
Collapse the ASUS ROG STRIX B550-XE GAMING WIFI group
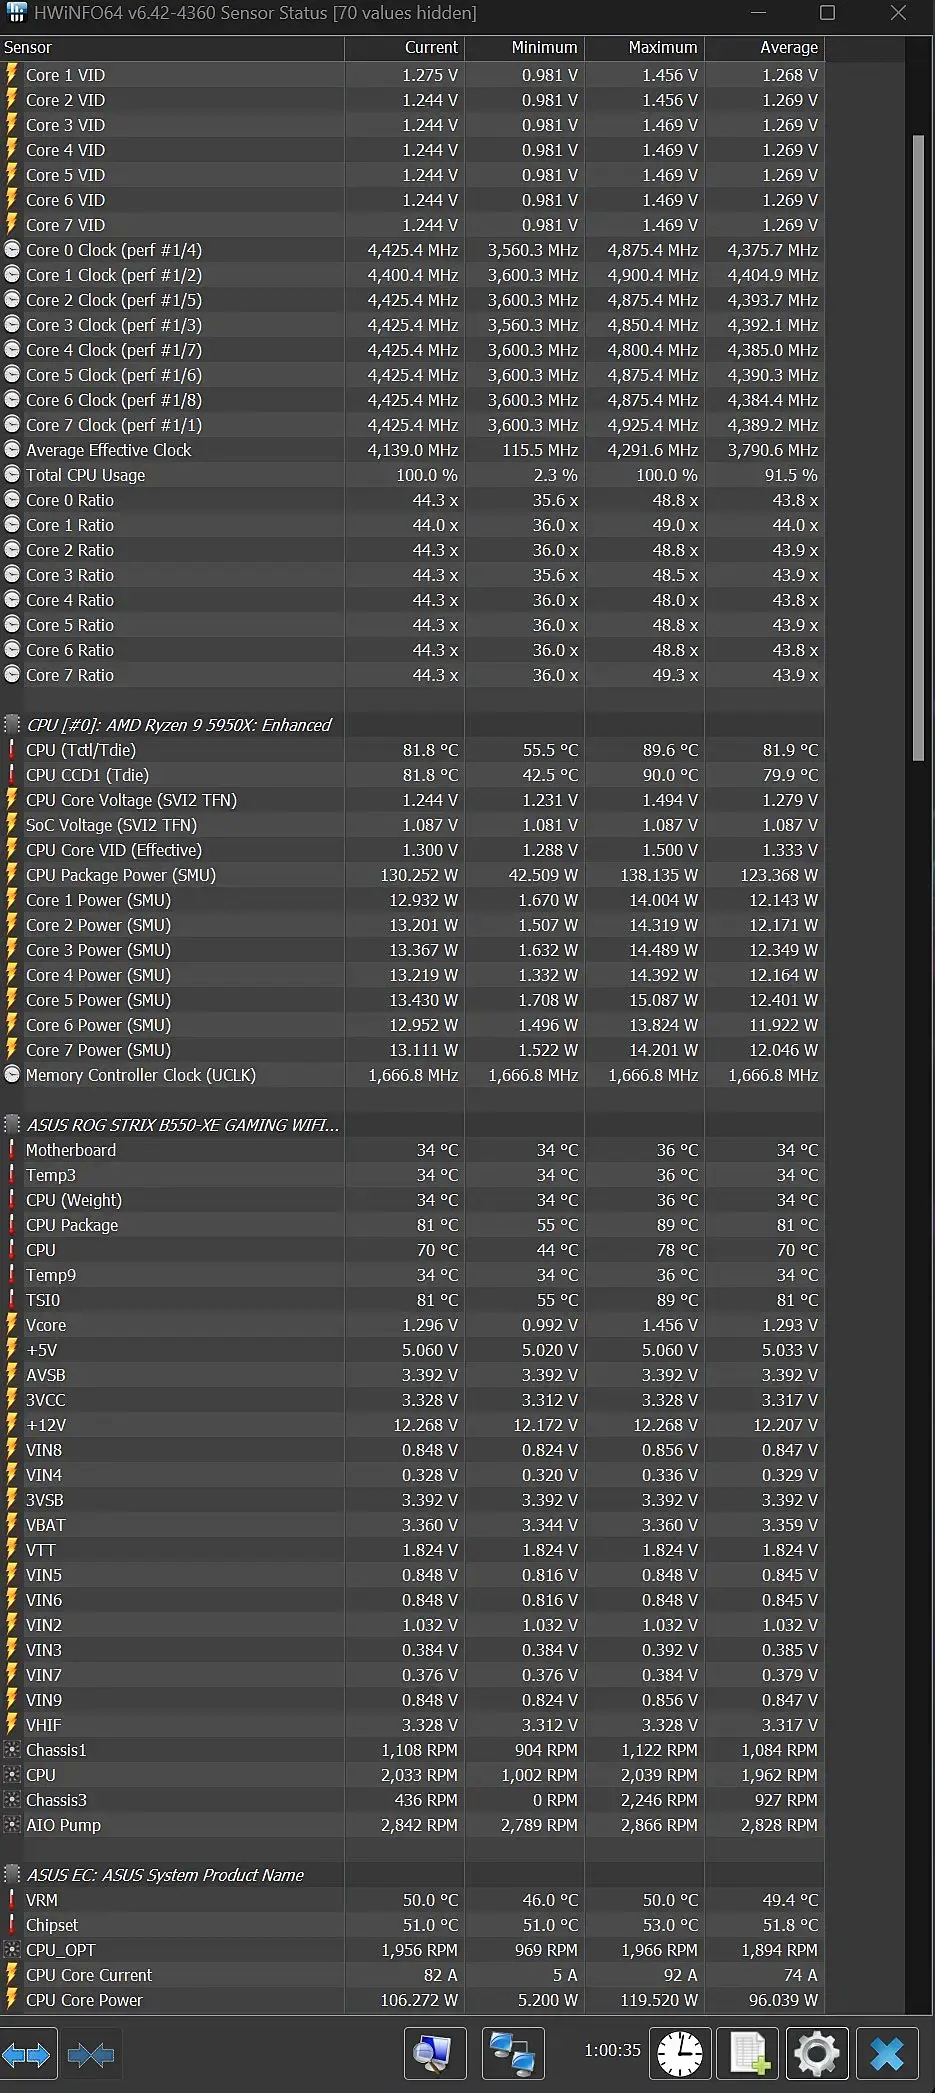pos(183,1125)
